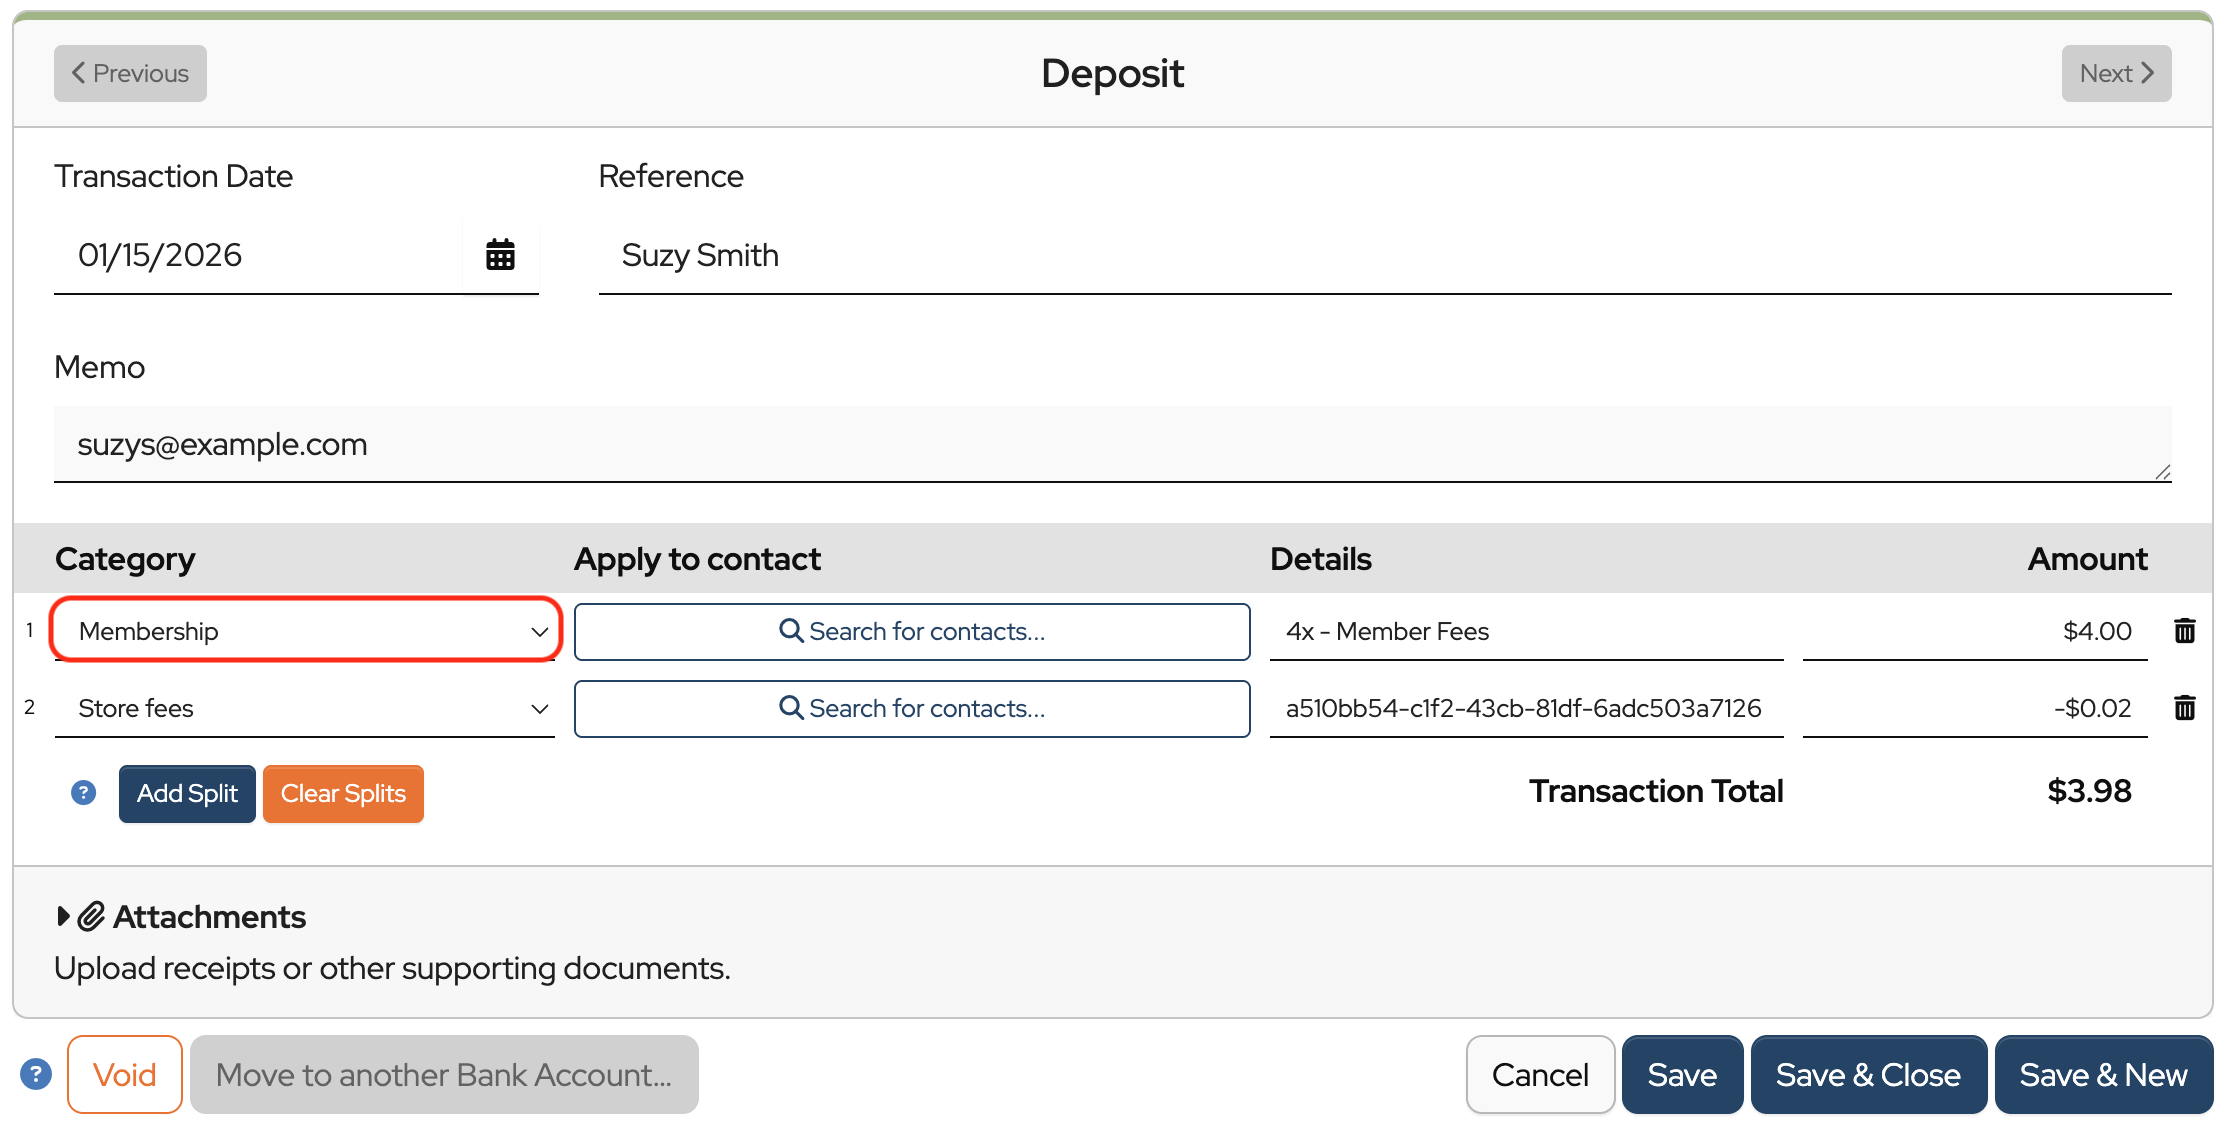
Task: Delete the Store fees split row
Action: pyautogui.click(x=2185, y=708)
